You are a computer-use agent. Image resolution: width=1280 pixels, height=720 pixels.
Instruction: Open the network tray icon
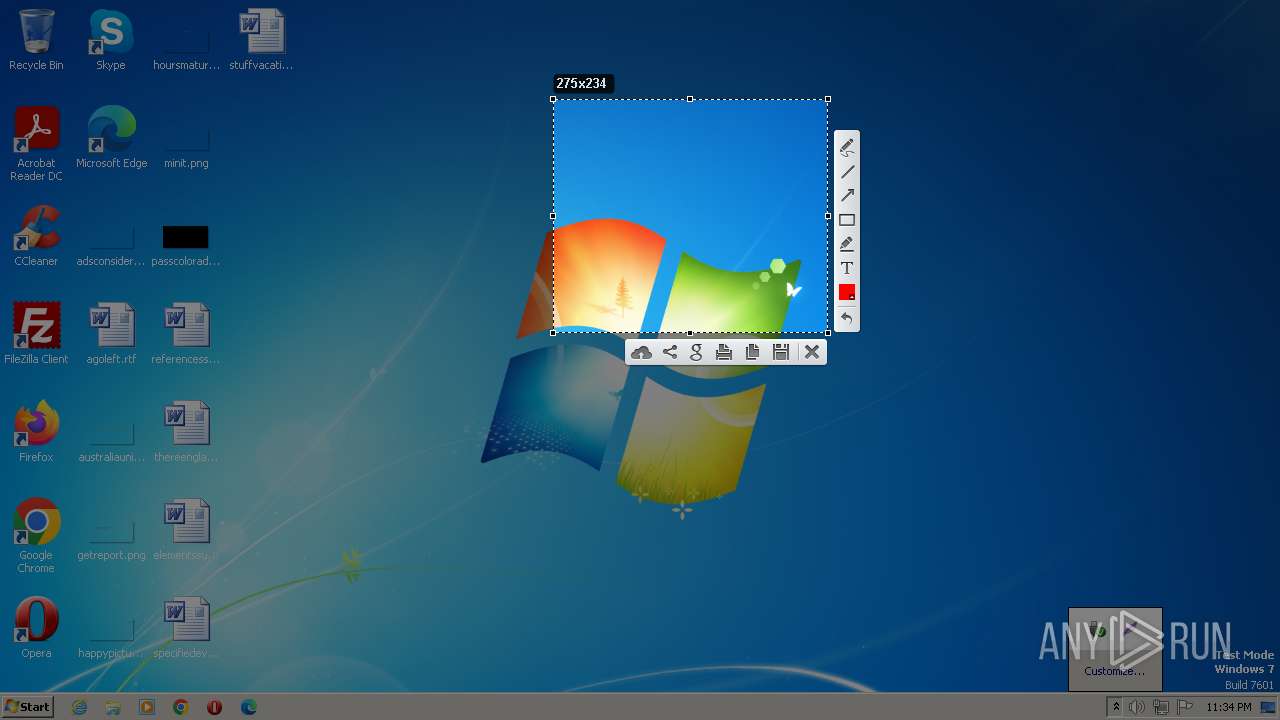tap(1161, 707)
